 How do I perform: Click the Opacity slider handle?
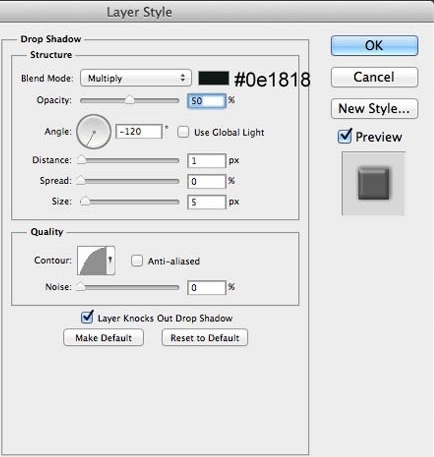(x=129, y=100)
